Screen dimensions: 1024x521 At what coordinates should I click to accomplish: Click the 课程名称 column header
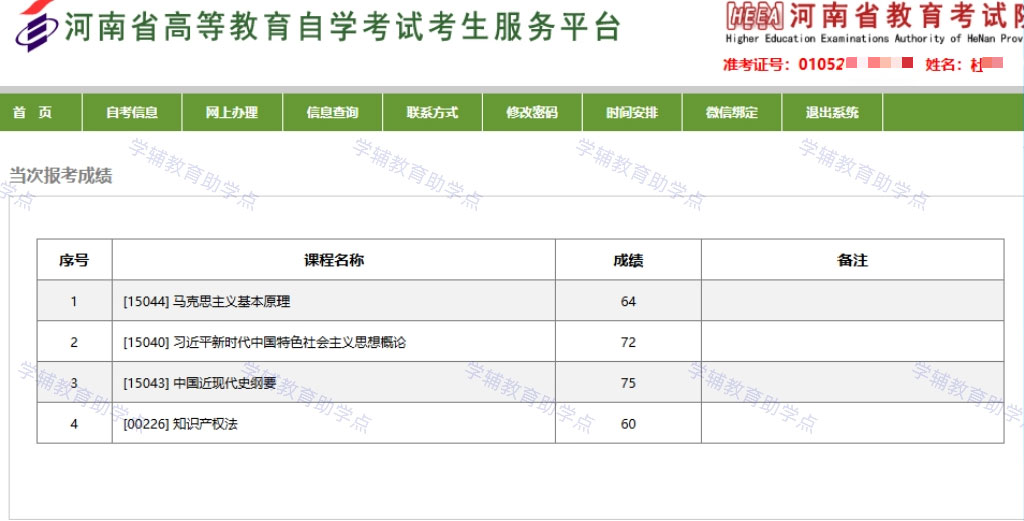click(334, 260)
